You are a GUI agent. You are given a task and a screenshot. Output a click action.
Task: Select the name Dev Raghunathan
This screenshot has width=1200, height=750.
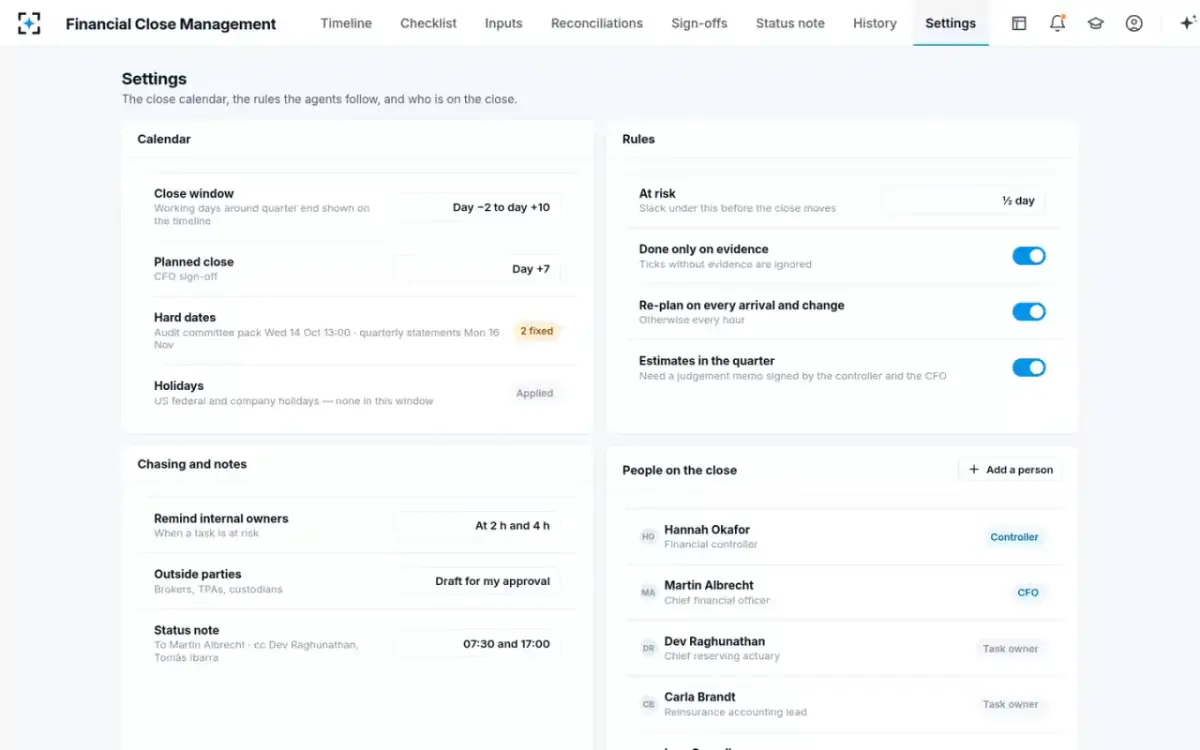pyautogui.click(x=714, y=642)
